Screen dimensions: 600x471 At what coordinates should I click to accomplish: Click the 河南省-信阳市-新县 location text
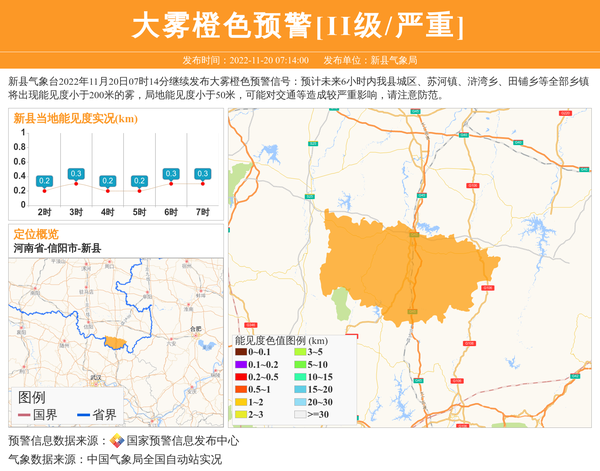pos(57,248)
